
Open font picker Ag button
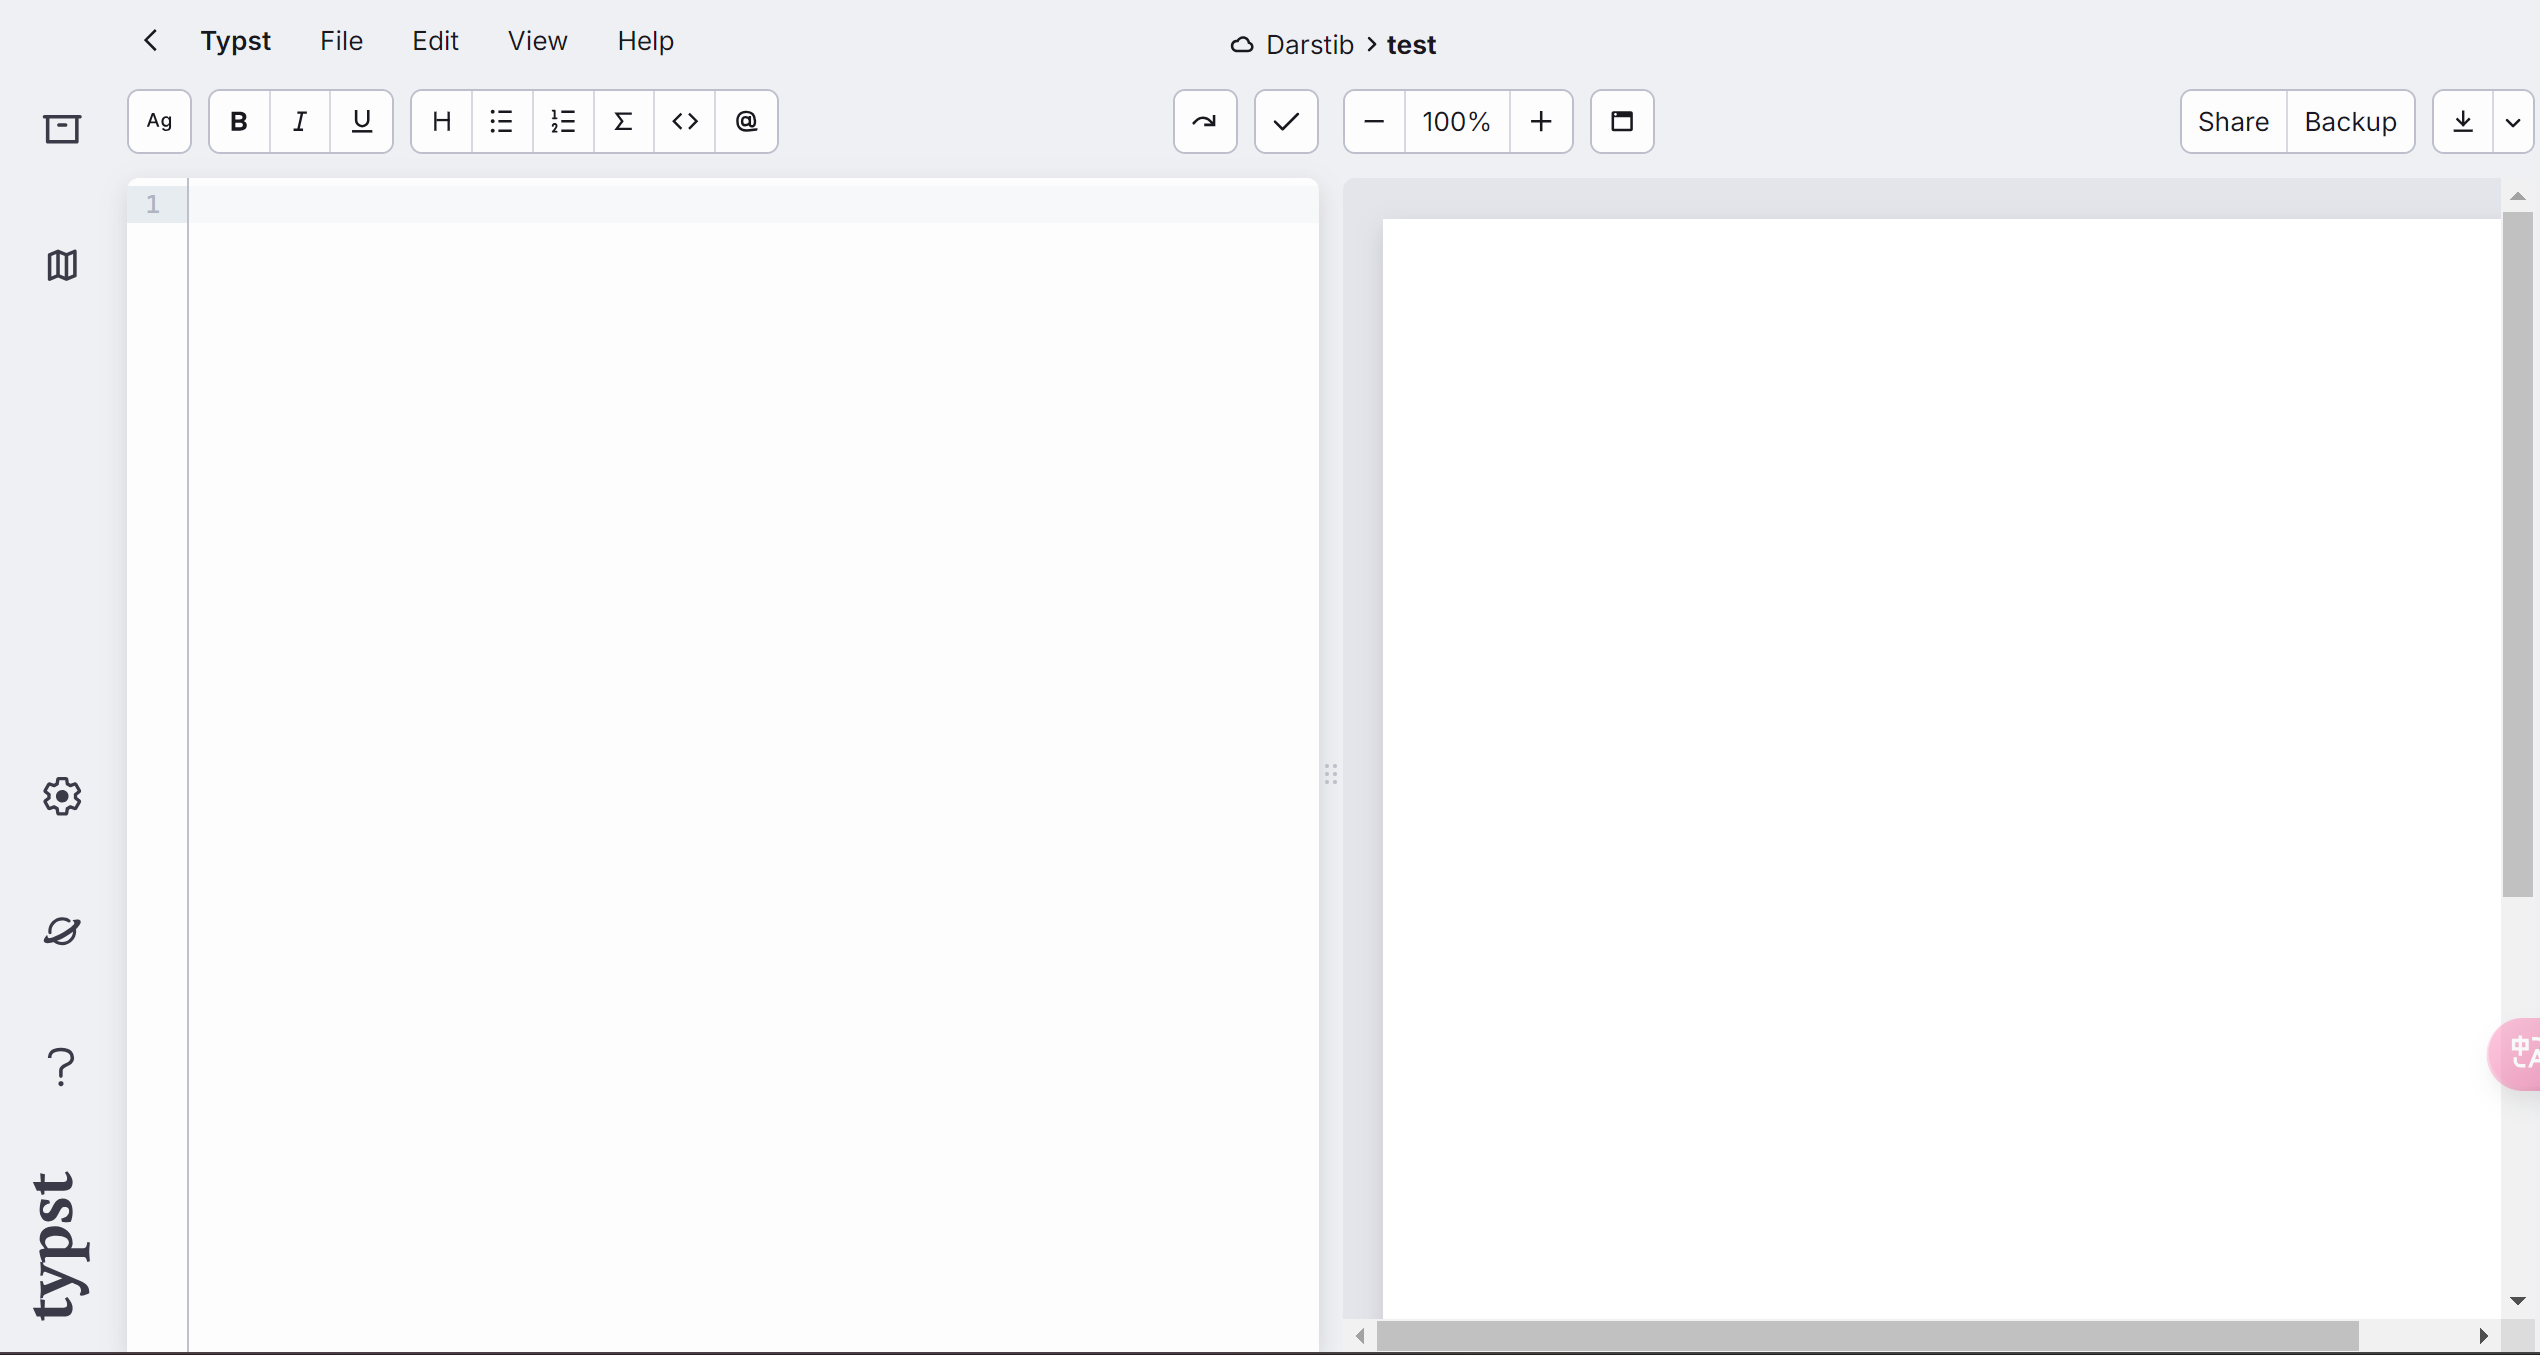(159, 122)
